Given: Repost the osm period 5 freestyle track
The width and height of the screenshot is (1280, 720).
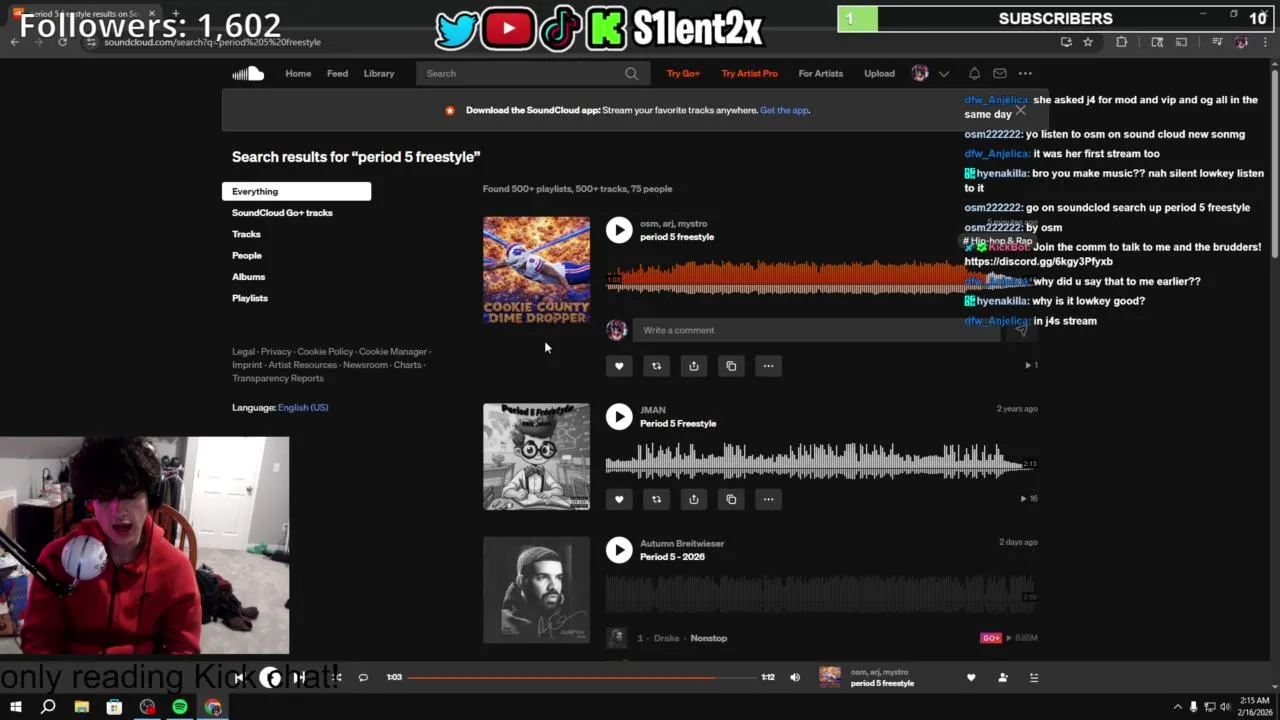Looking at the screenshot, I should [x=656, y=366].
